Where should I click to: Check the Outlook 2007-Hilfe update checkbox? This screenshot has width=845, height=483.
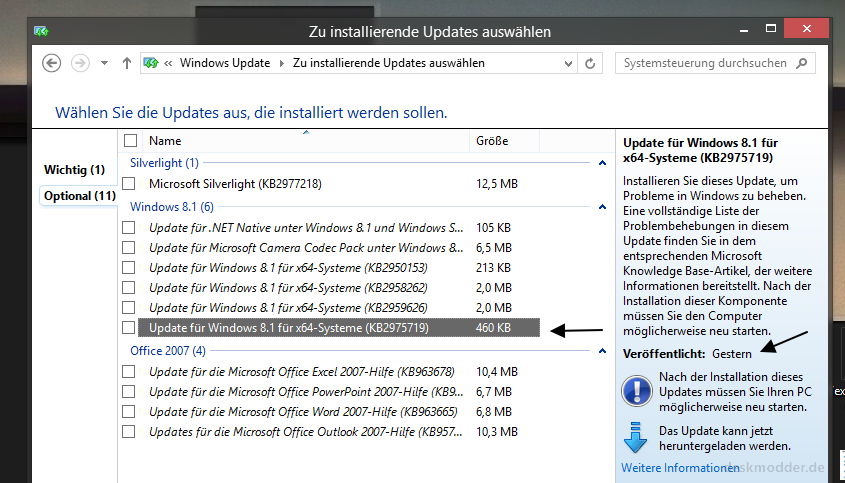click(x=128, y=431)
